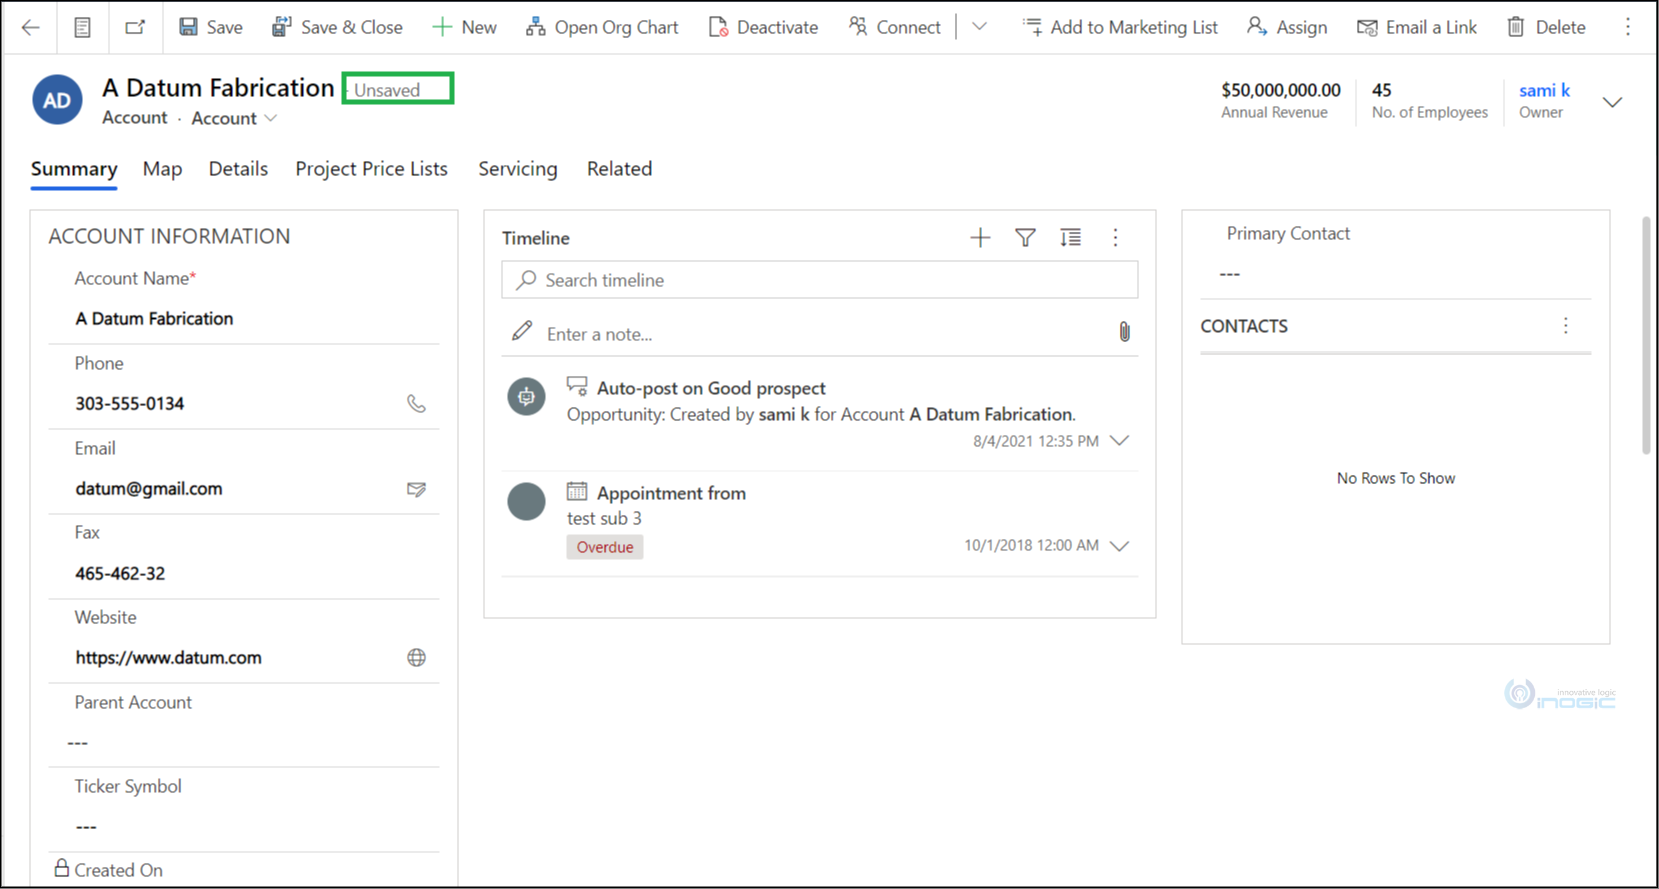Click the Appointment from title

pyautogui.click(x=671, y=493)
